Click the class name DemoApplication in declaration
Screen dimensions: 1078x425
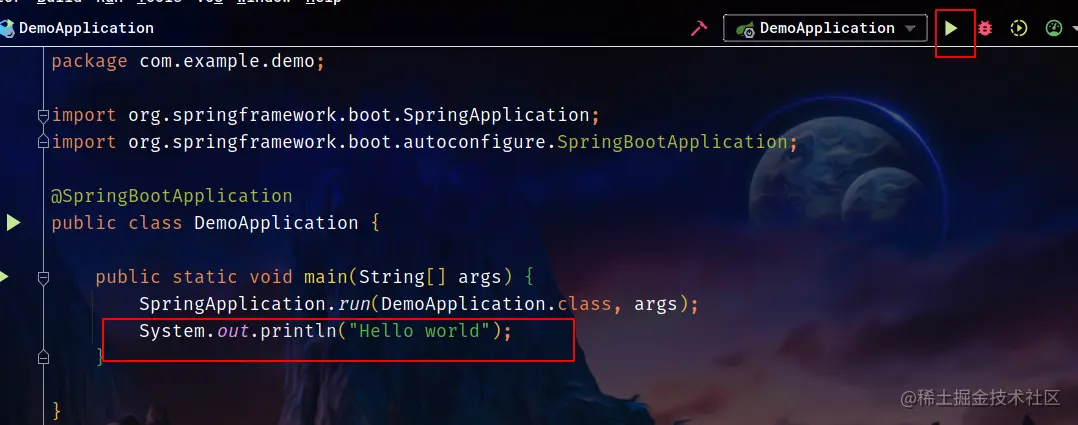(276, 223)
